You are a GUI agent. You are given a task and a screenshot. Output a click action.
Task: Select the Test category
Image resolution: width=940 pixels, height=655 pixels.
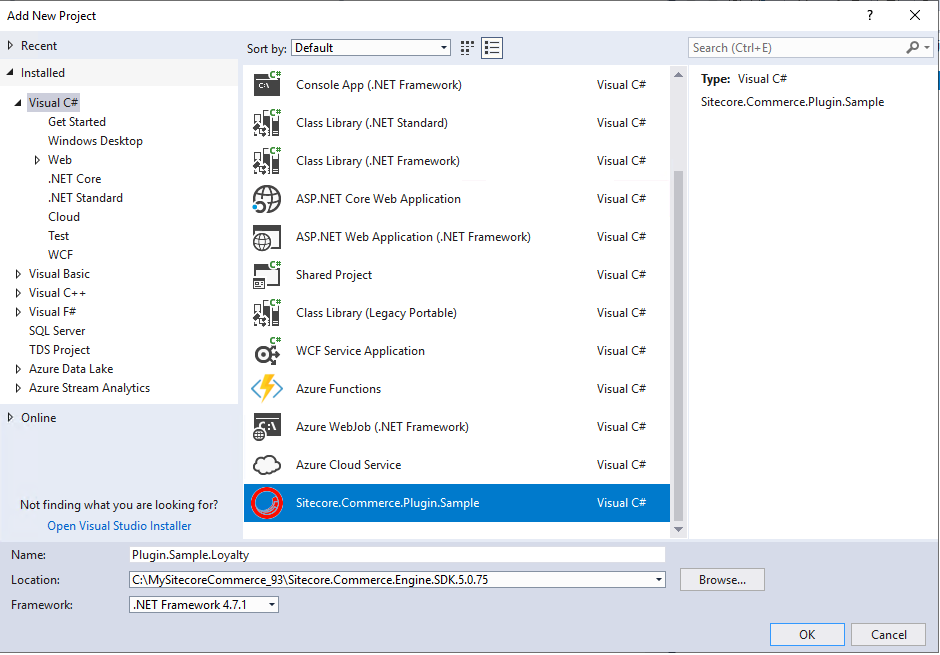pos(58,236)
